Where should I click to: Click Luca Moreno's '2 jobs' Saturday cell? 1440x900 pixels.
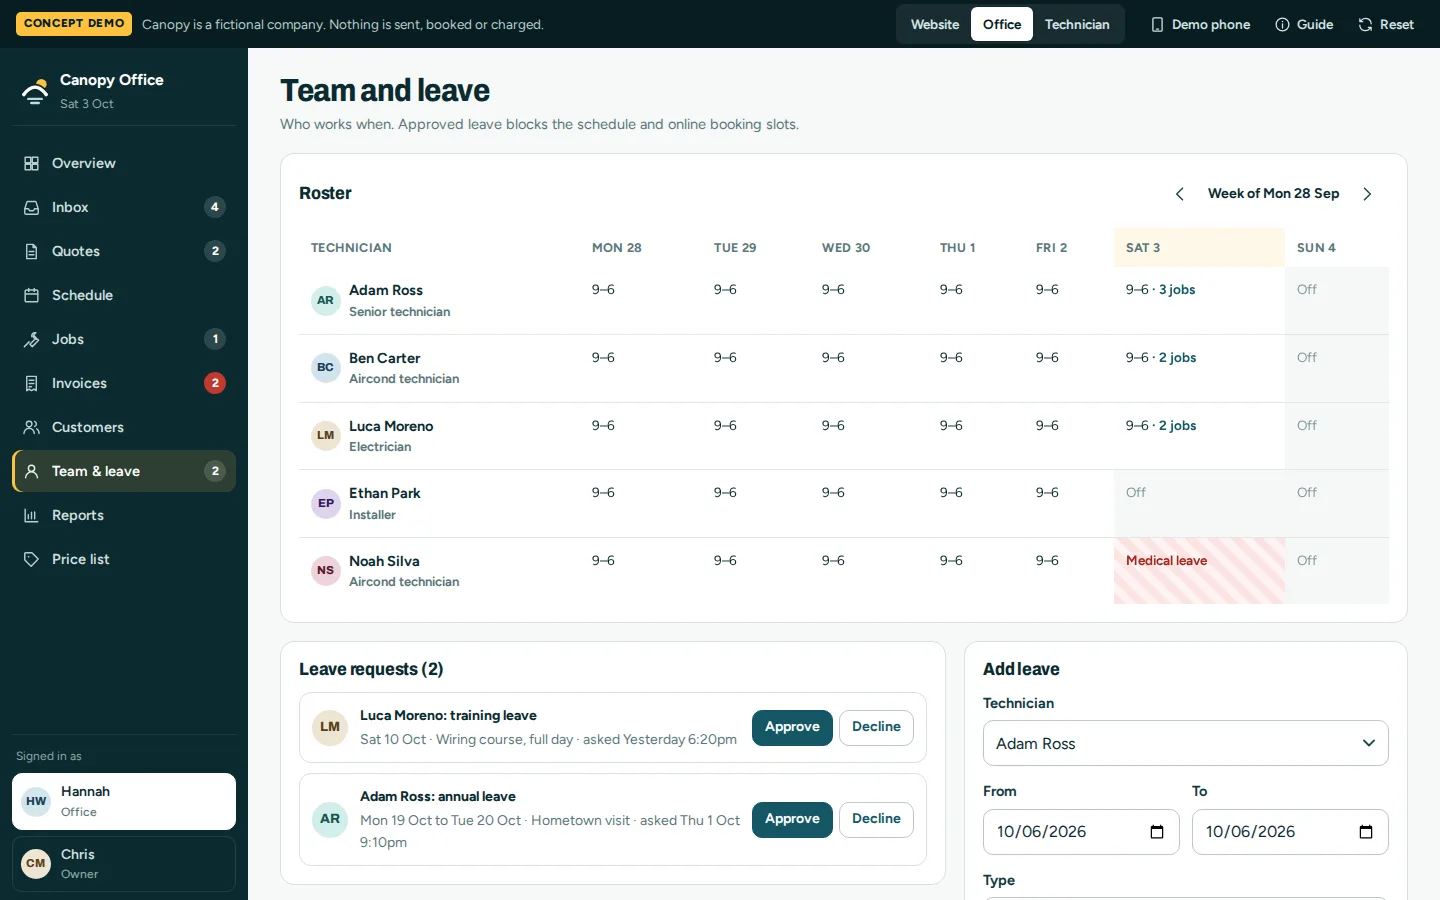(1199, 436)
